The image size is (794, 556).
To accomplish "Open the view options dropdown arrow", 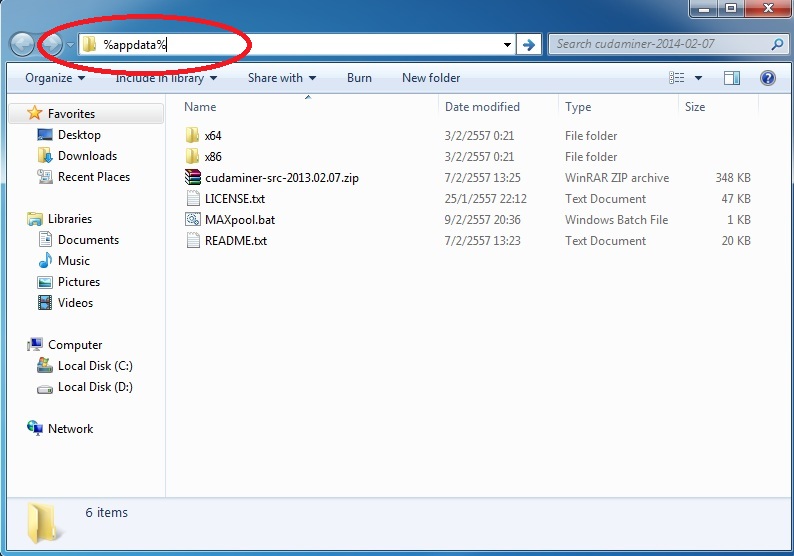I will [x=698, y=78].
